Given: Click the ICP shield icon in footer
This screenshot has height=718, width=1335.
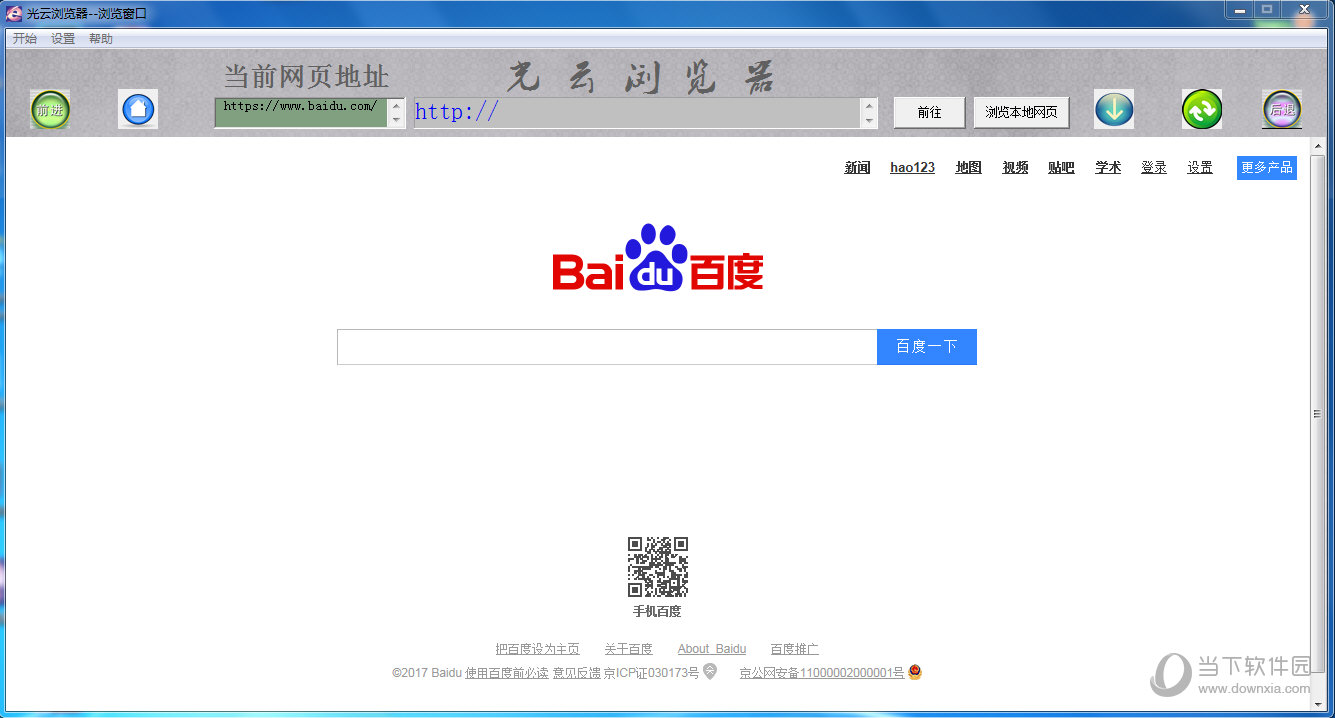Looking at the screenshot, I should (710, 672).
